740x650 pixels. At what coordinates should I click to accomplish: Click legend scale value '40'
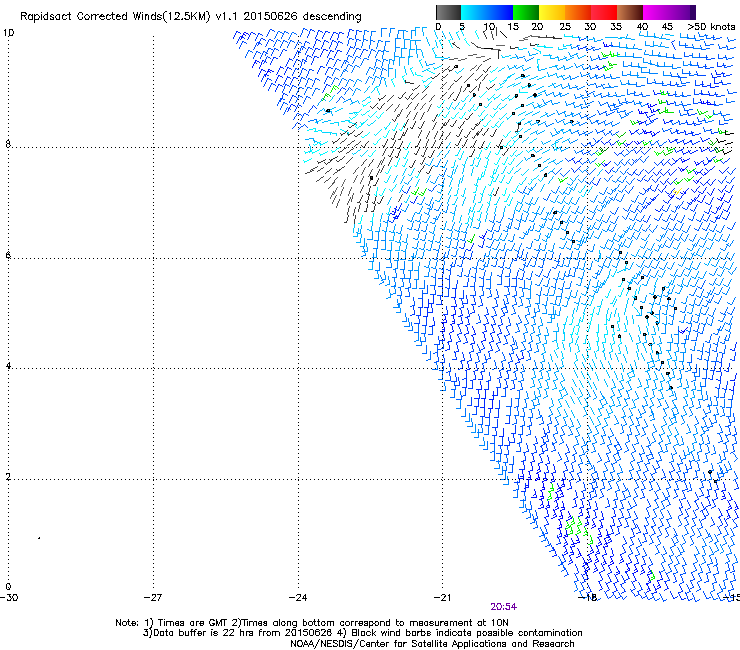(642, 27)
